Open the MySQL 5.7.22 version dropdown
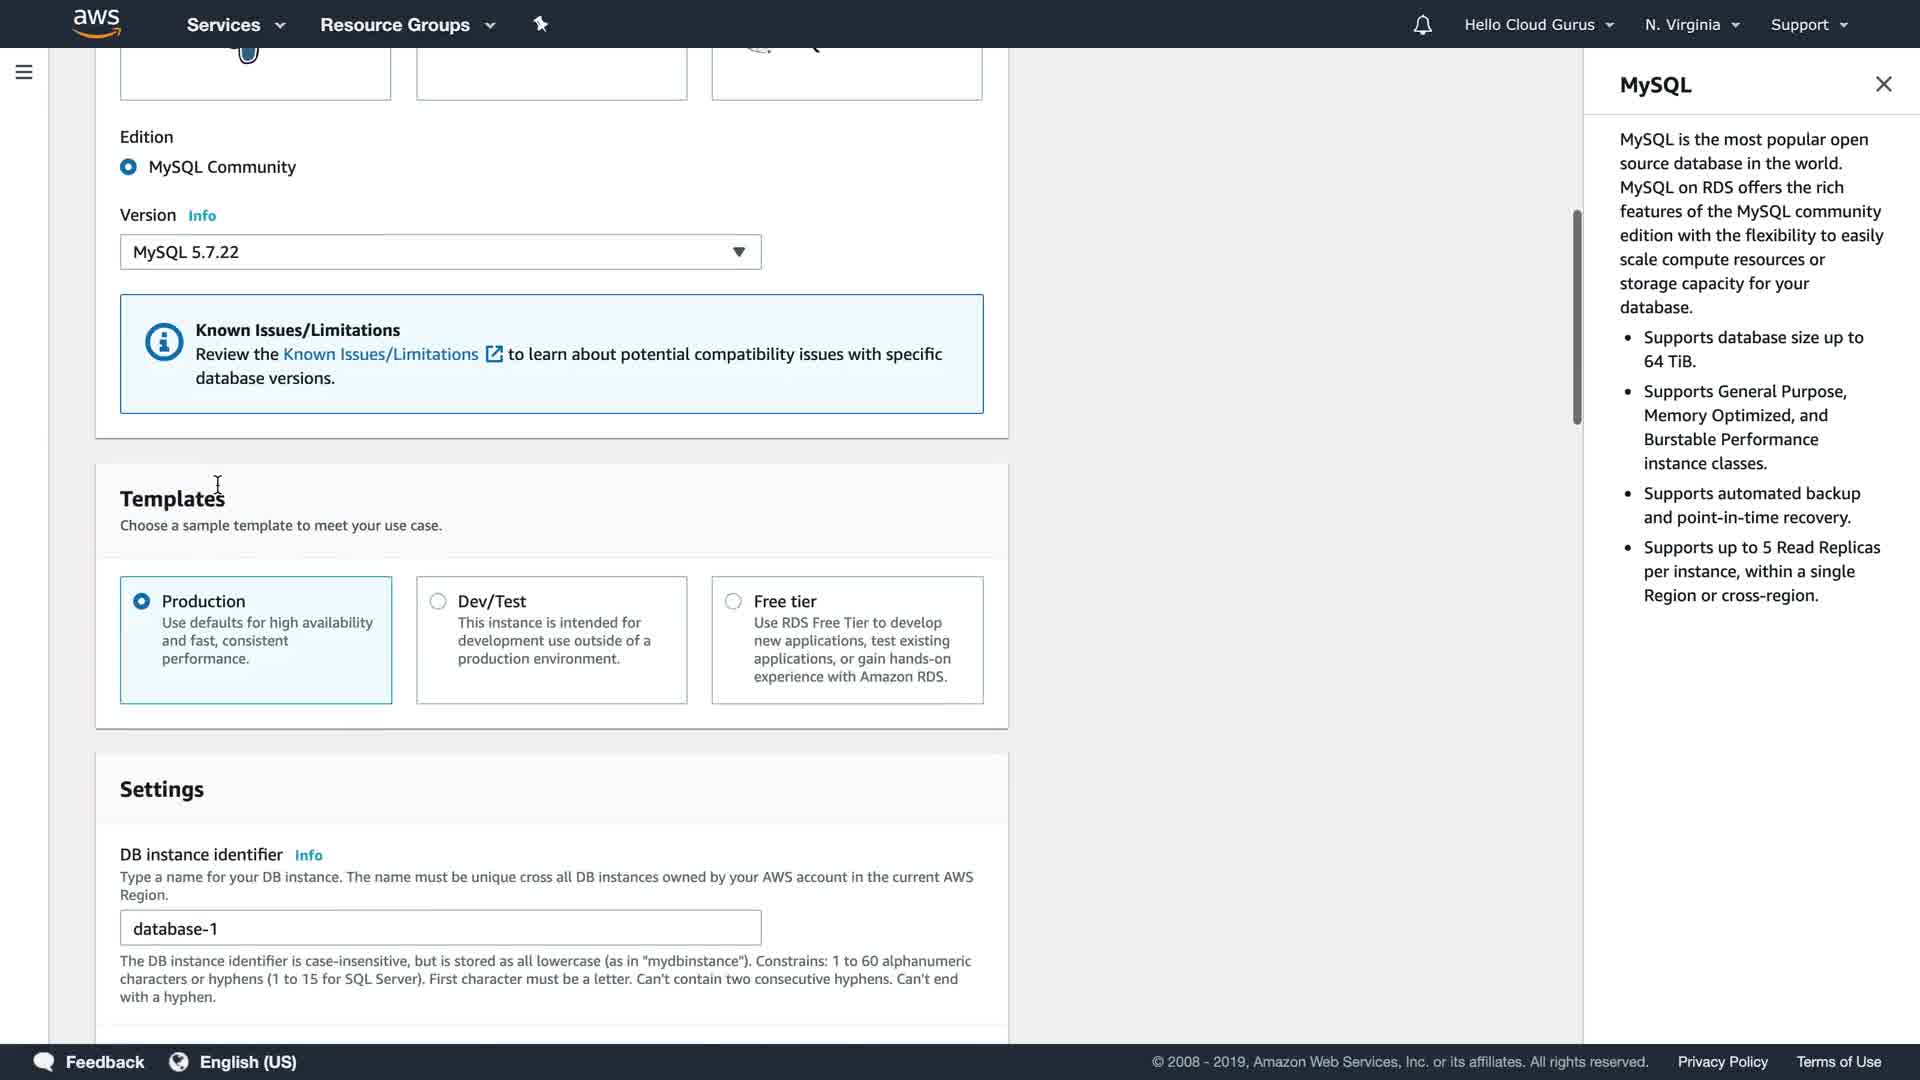 440,252
